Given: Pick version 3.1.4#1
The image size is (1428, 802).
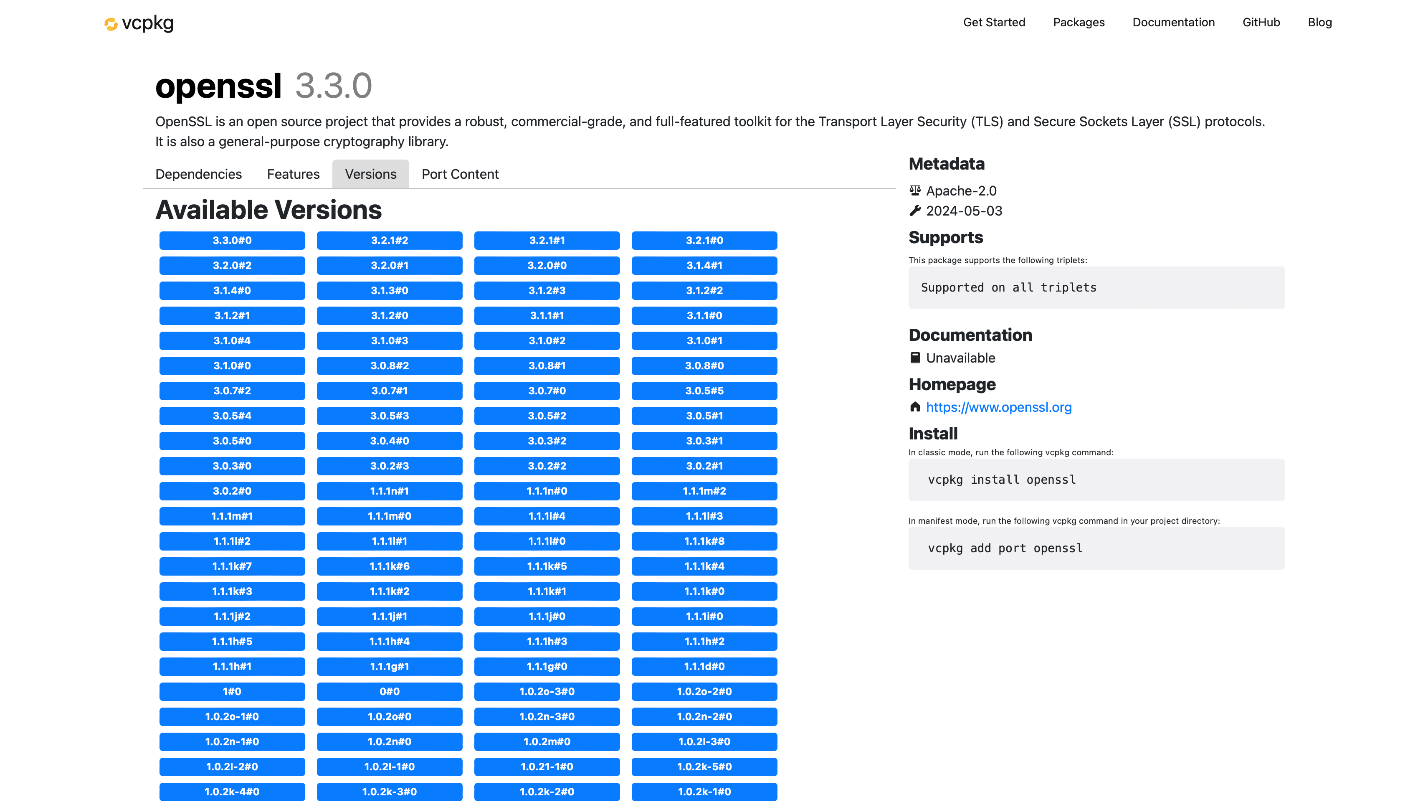Looking at the screenshot, I should pyautogui.click(x=704, y=266).
